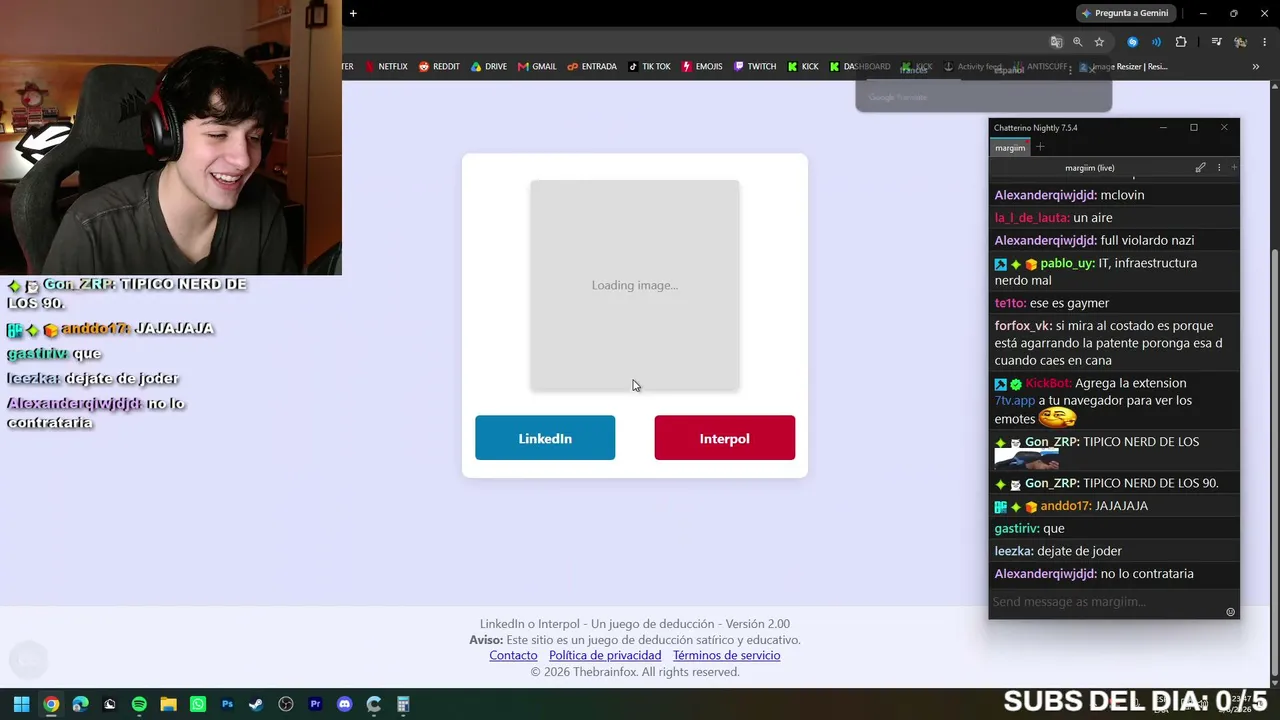The height and width of the screenshot is (720, 1280).
Task: Open the Política de privacidad link
Action: coord(605,655)
